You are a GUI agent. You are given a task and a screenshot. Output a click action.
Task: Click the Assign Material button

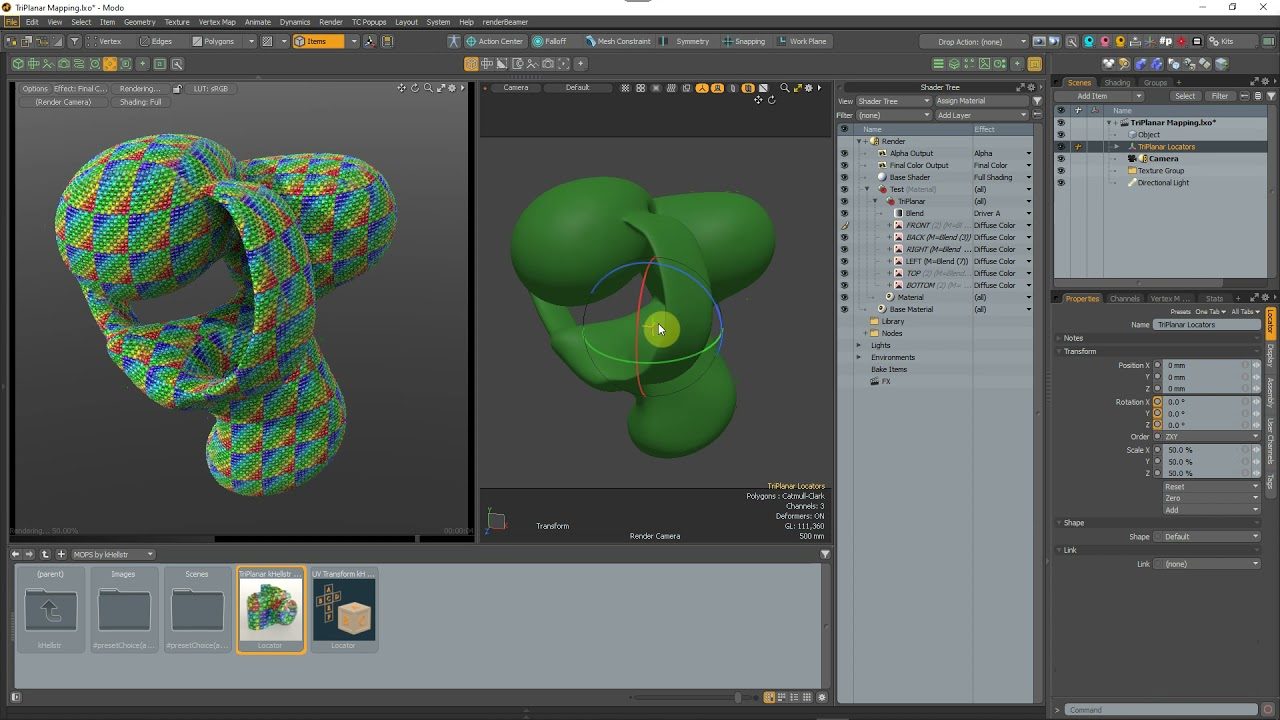(980, 101)
